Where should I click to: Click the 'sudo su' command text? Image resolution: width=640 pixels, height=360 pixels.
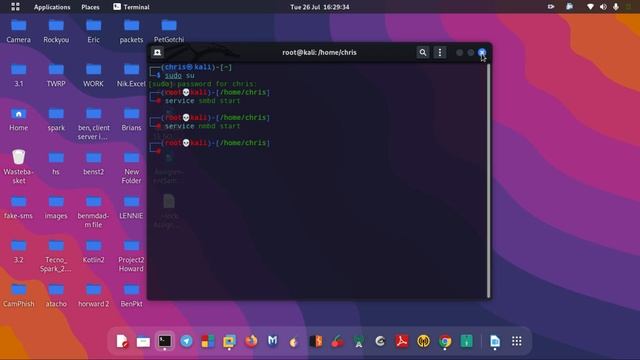click(x=180, y=76)
